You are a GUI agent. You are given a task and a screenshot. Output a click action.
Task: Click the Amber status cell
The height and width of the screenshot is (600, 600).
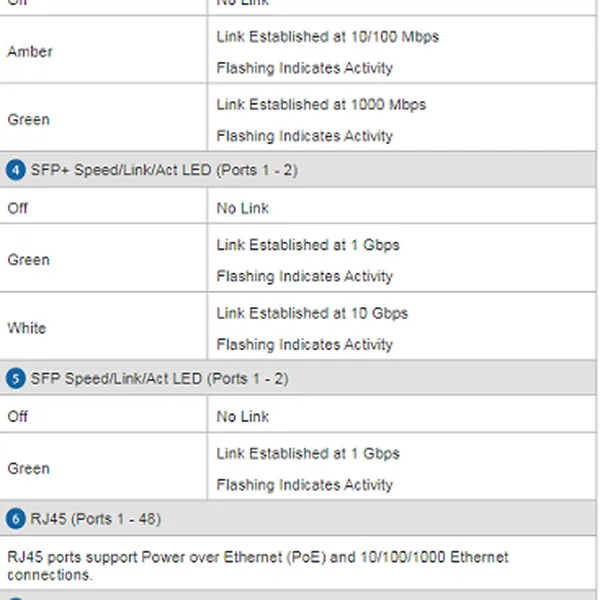pos(30,51)
